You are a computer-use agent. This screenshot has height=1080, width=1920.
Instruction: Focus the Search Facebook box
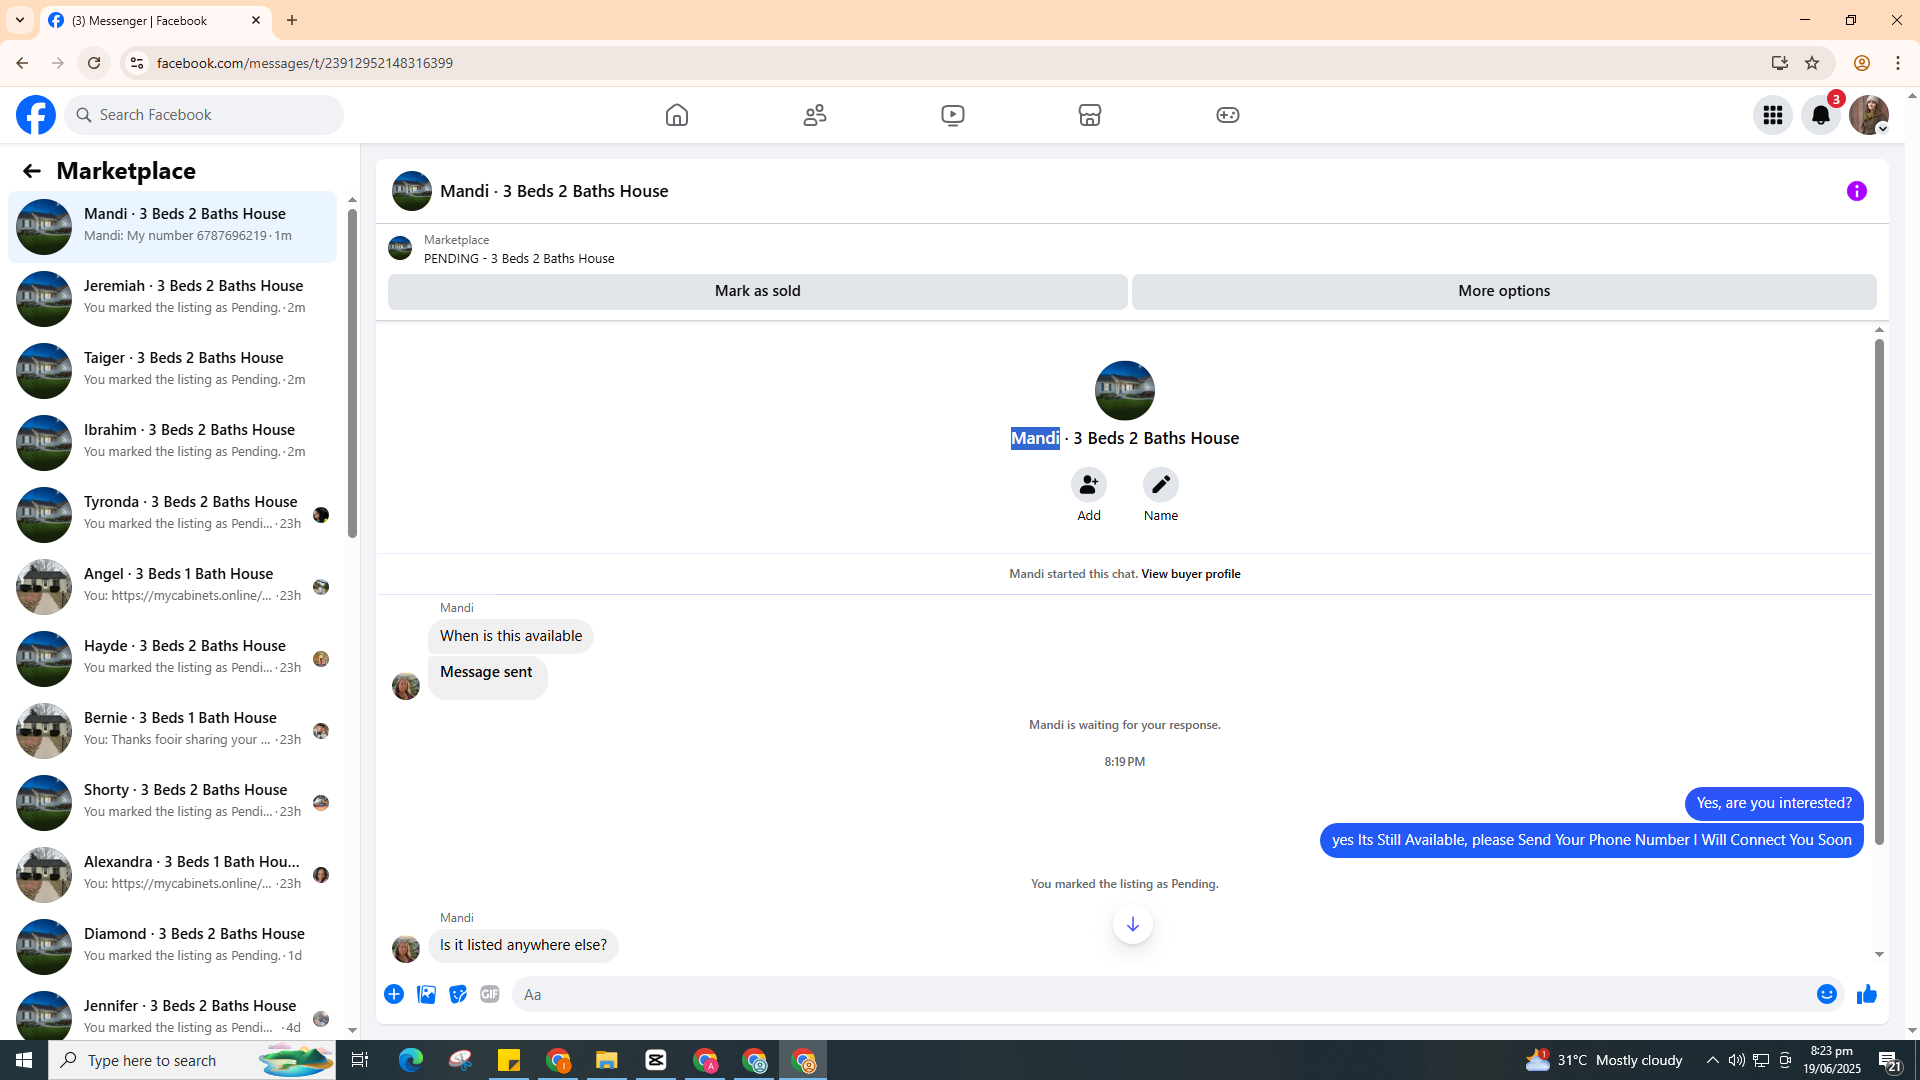(x=205, y=115)
